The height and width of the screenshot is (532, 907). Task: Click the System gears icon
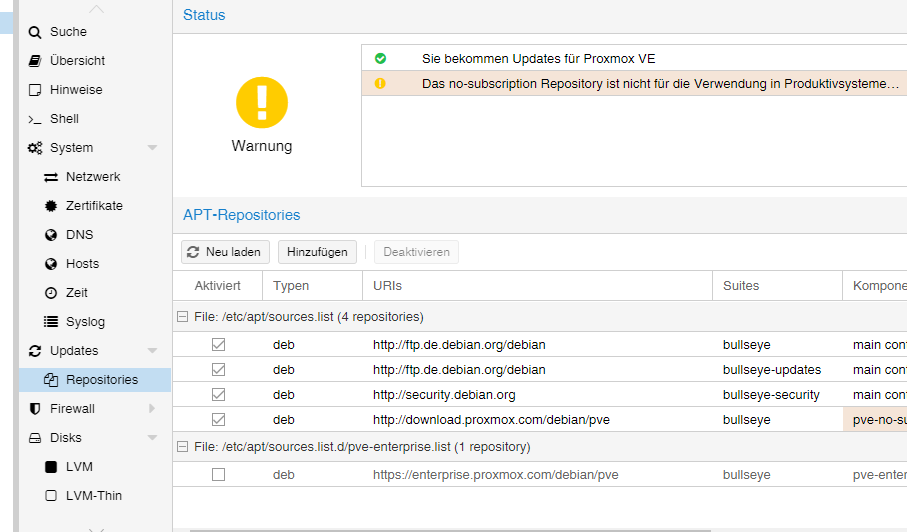pyautogui.click(x=35, y=148)
